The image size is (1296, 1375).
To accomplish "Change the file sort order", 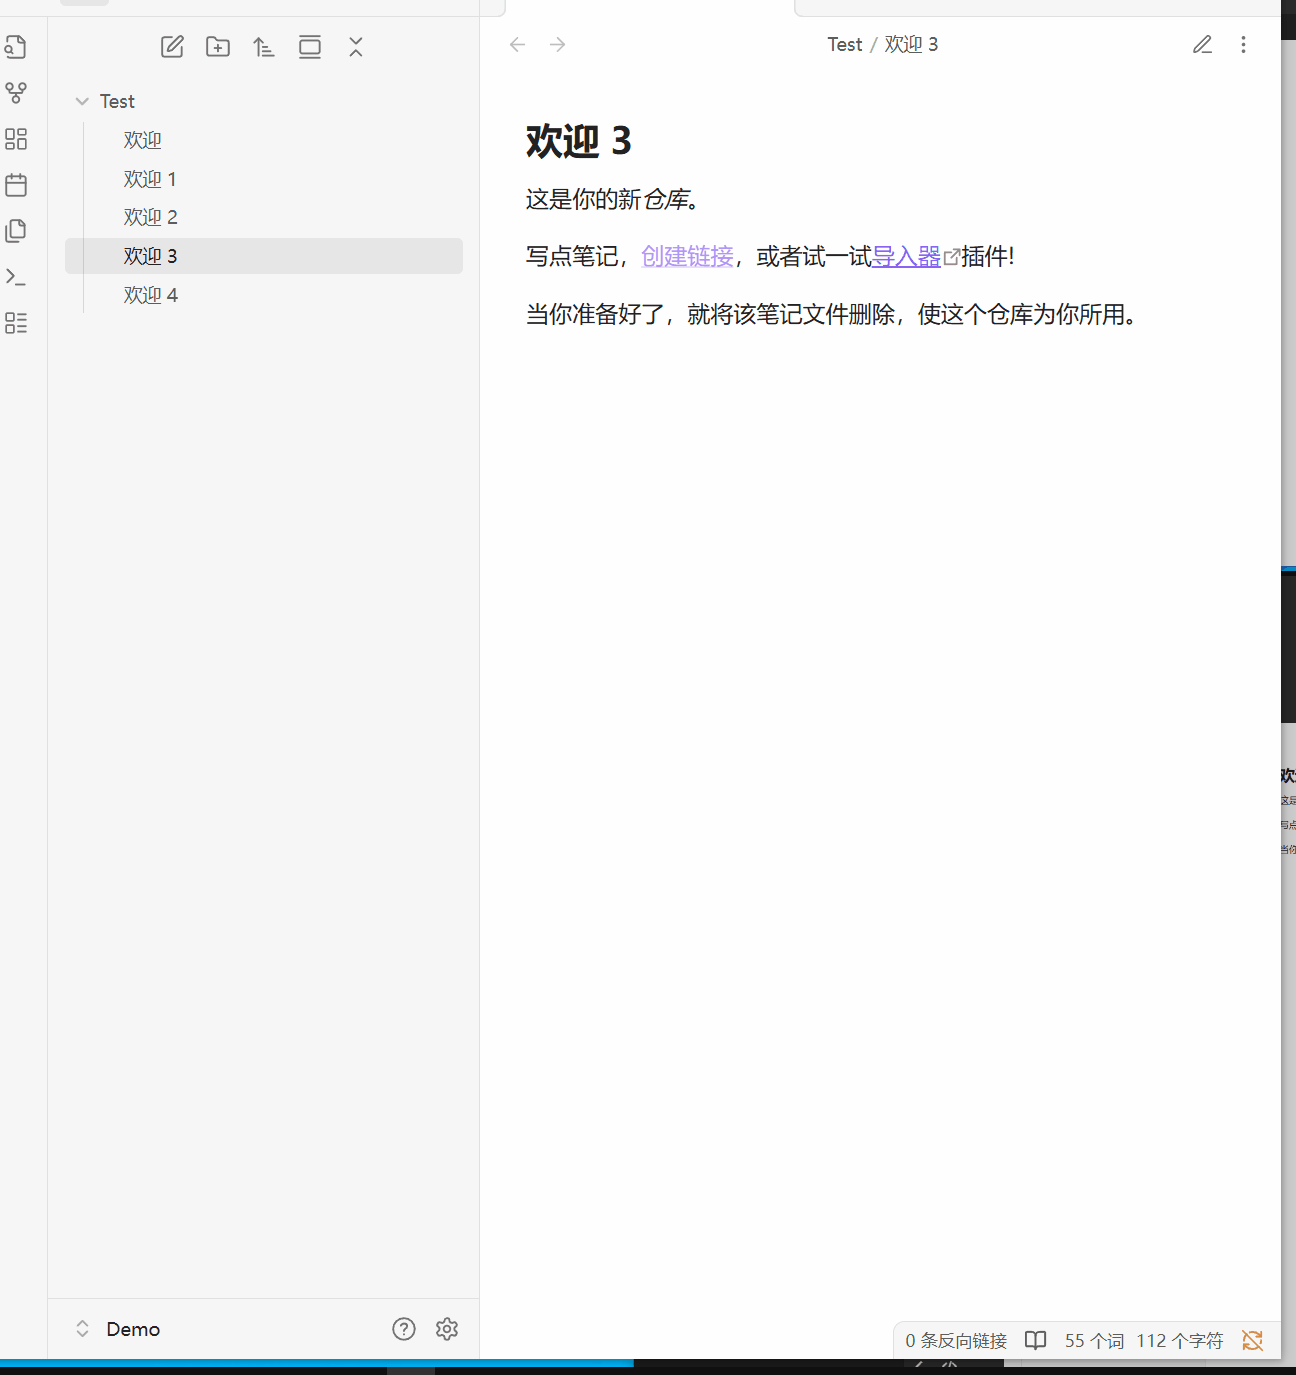I will click(x=264, y=47).
